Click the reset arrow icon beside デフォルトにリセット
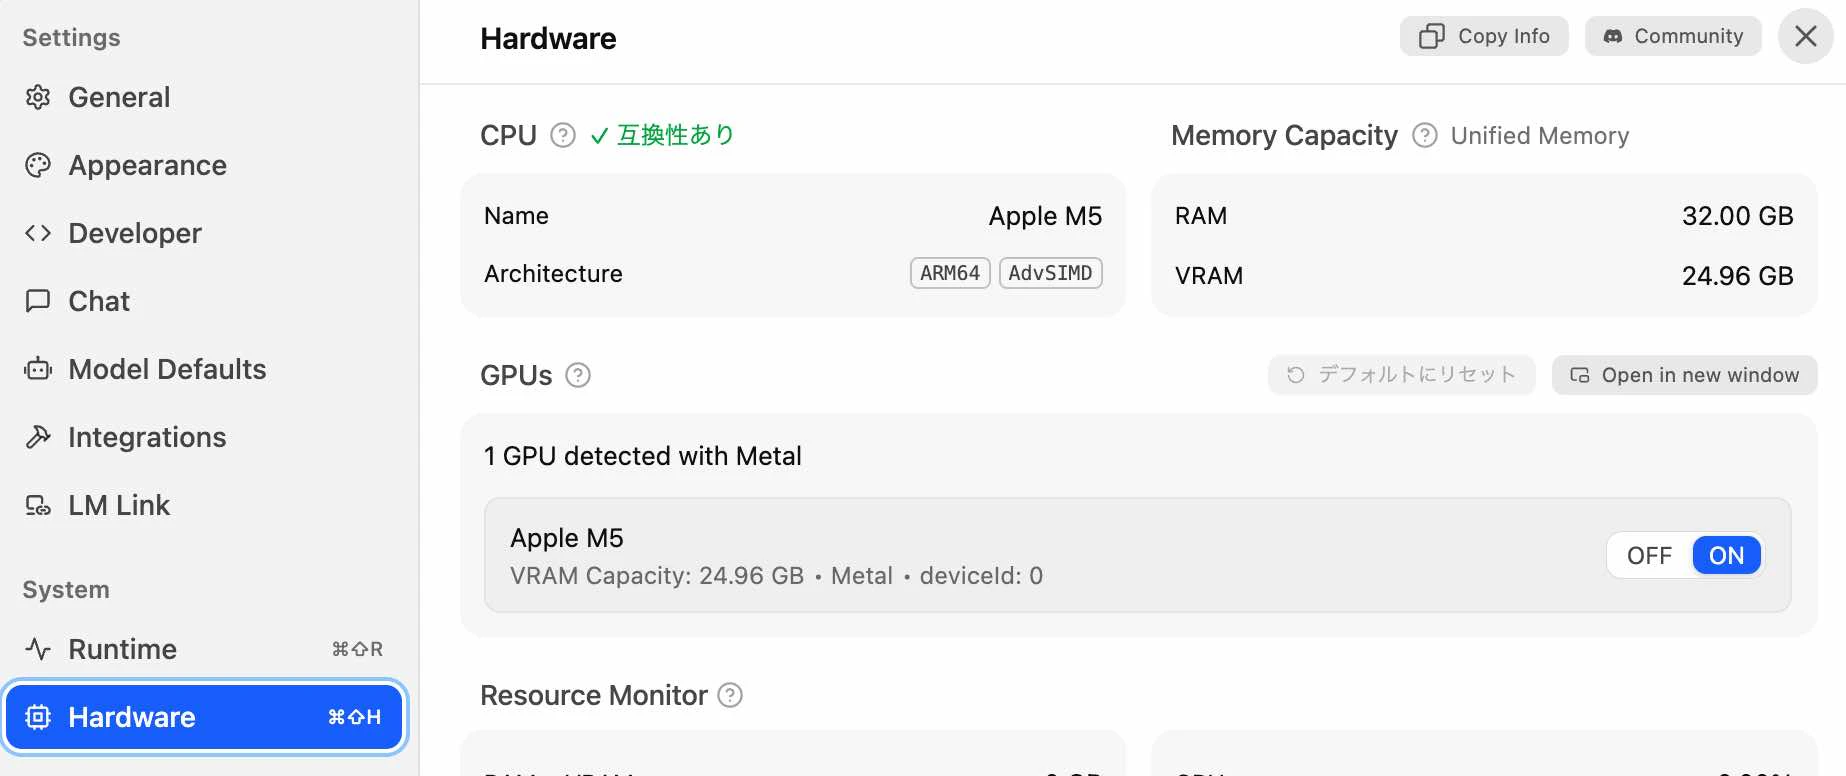The width and height of the screenshot is (1846, 776). [1296, 375]
